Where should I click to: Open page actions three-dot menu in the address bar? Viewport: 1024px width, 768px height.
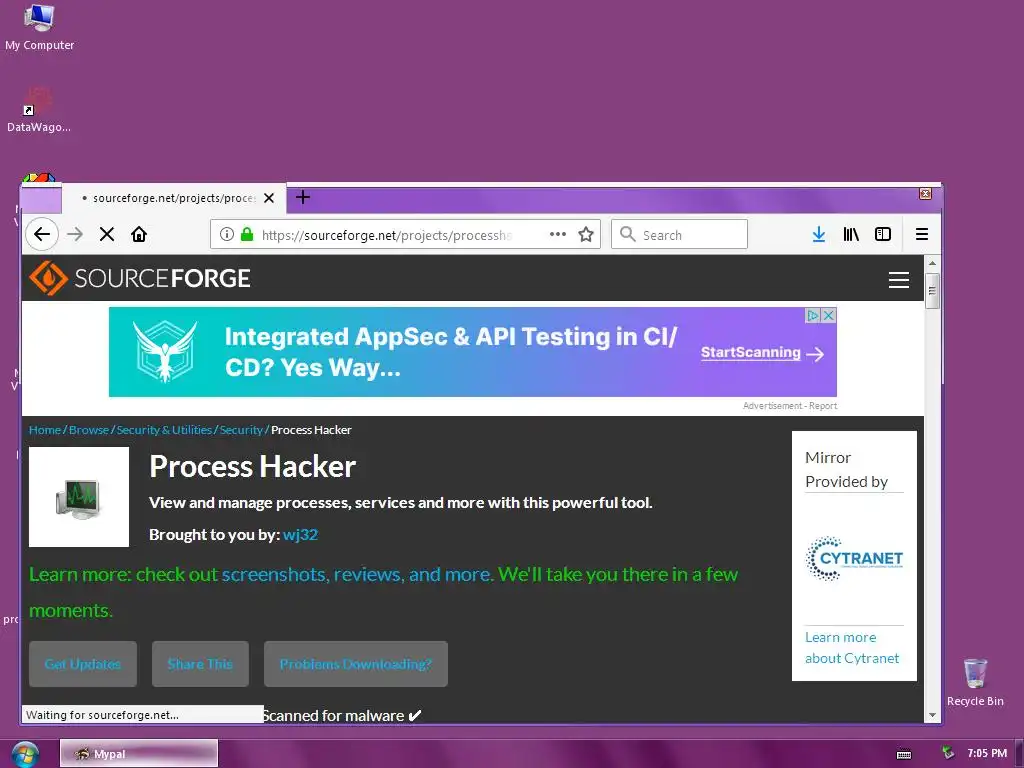click(x=557, y=234)
